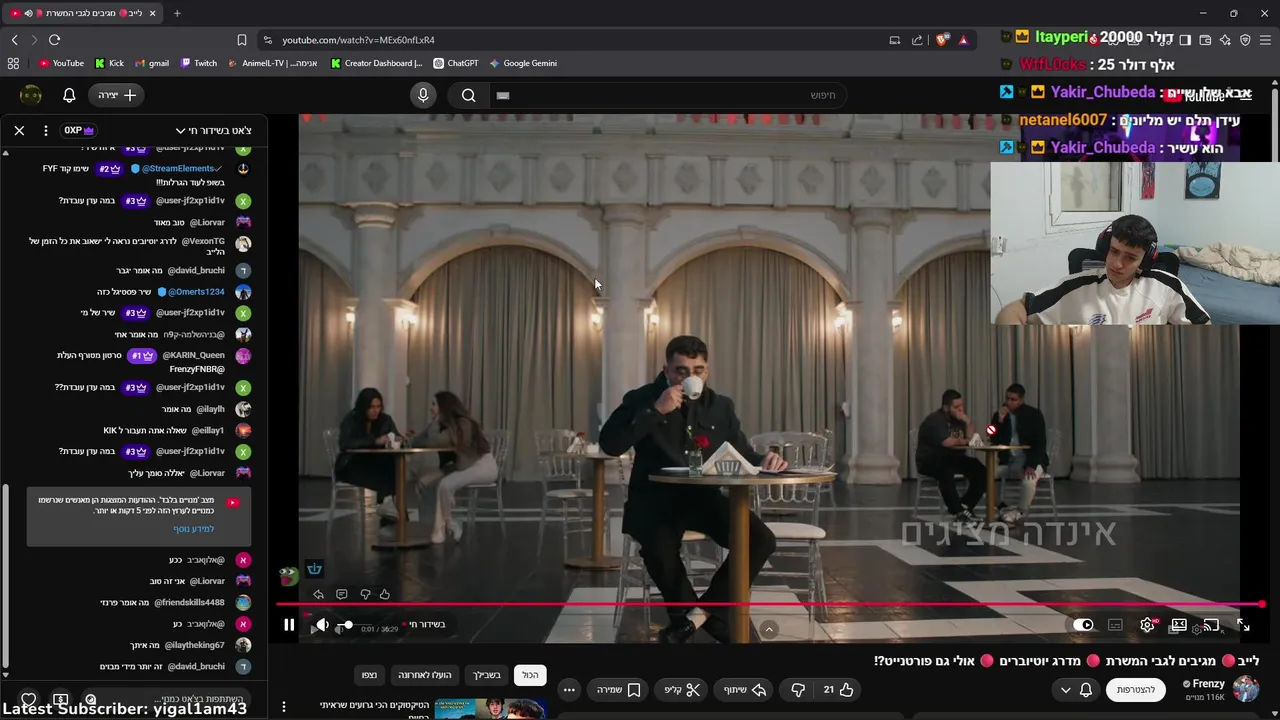1280x720 pixels.
Task: Open the Google Gemini bookmark
Action: pos(523,63)
